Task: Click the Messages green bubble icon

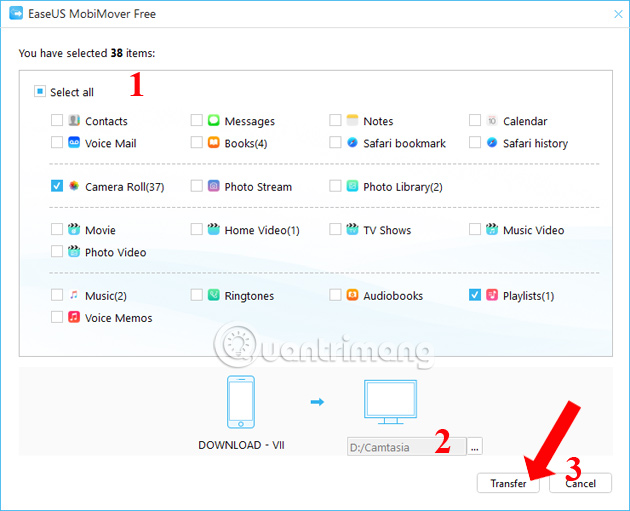Action: [x=213, y=120]
